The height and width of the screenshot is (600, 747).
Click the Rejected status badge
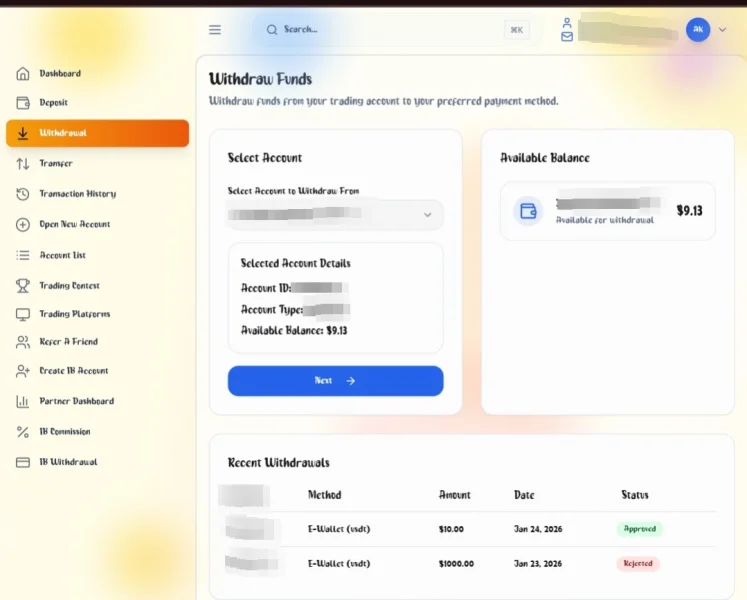pyautogui.click(x=638, y=564)
